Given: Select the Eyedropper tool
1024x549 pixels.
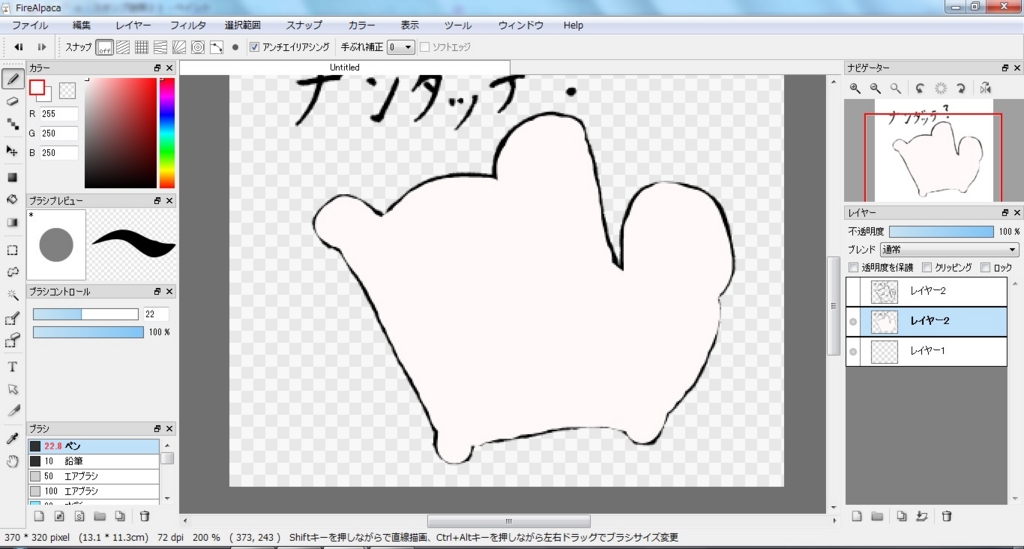Looking at the screenshot, I should [x=12, y=439].
